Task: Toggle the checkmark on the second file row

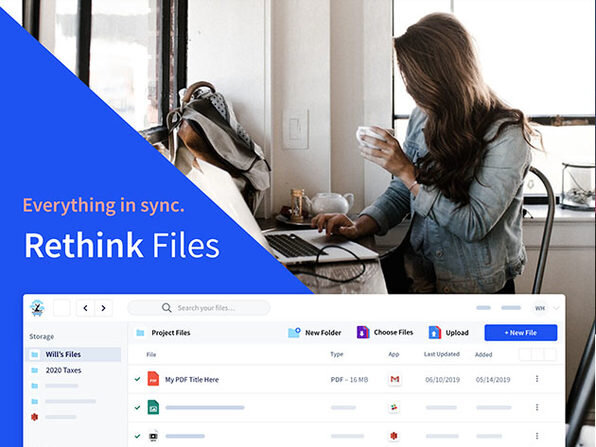Action: click(138, 407)
